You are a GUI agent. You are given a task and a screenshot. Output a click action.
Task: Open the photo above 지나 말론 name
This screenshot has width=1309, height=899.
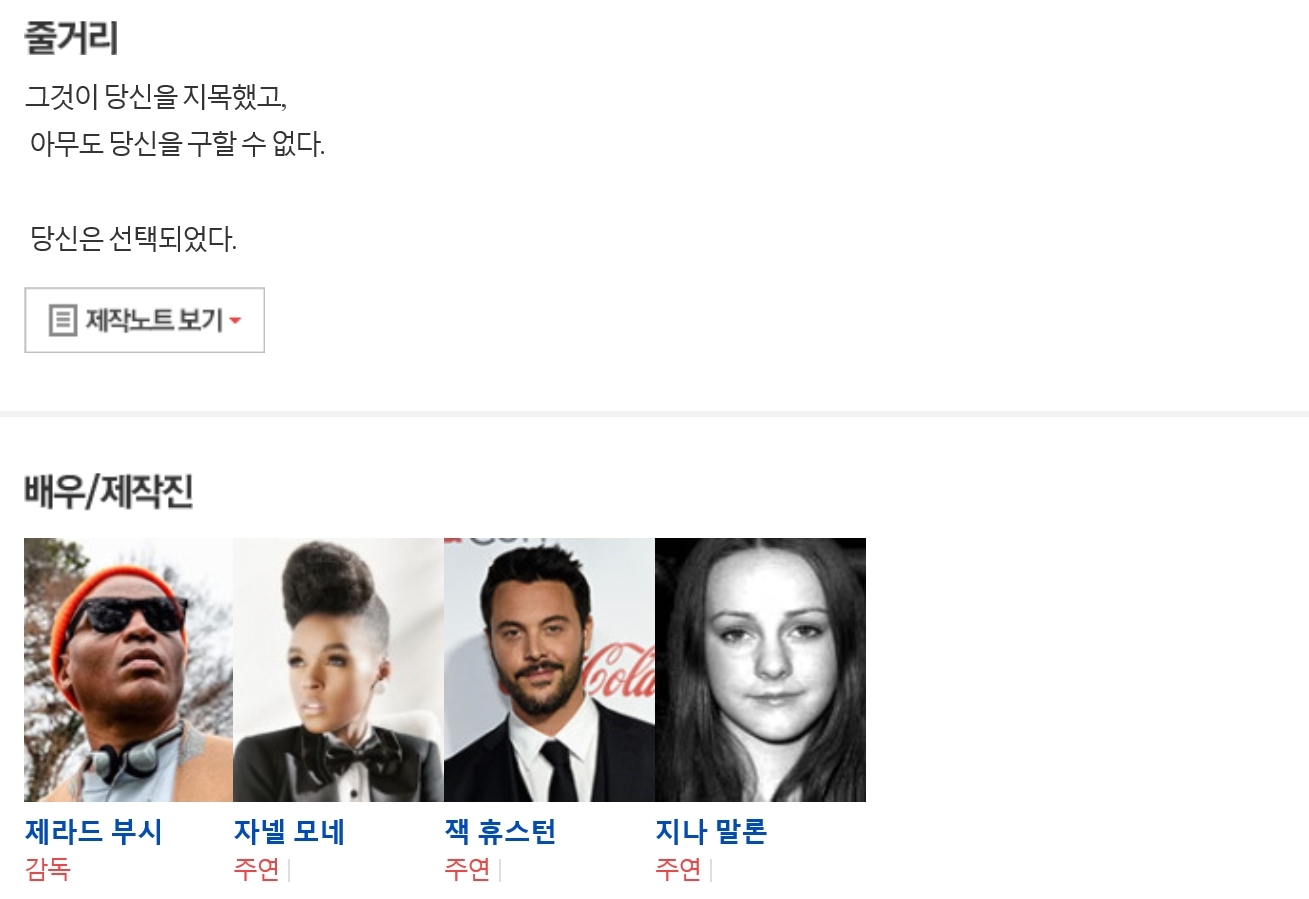(x=760, y=670)
